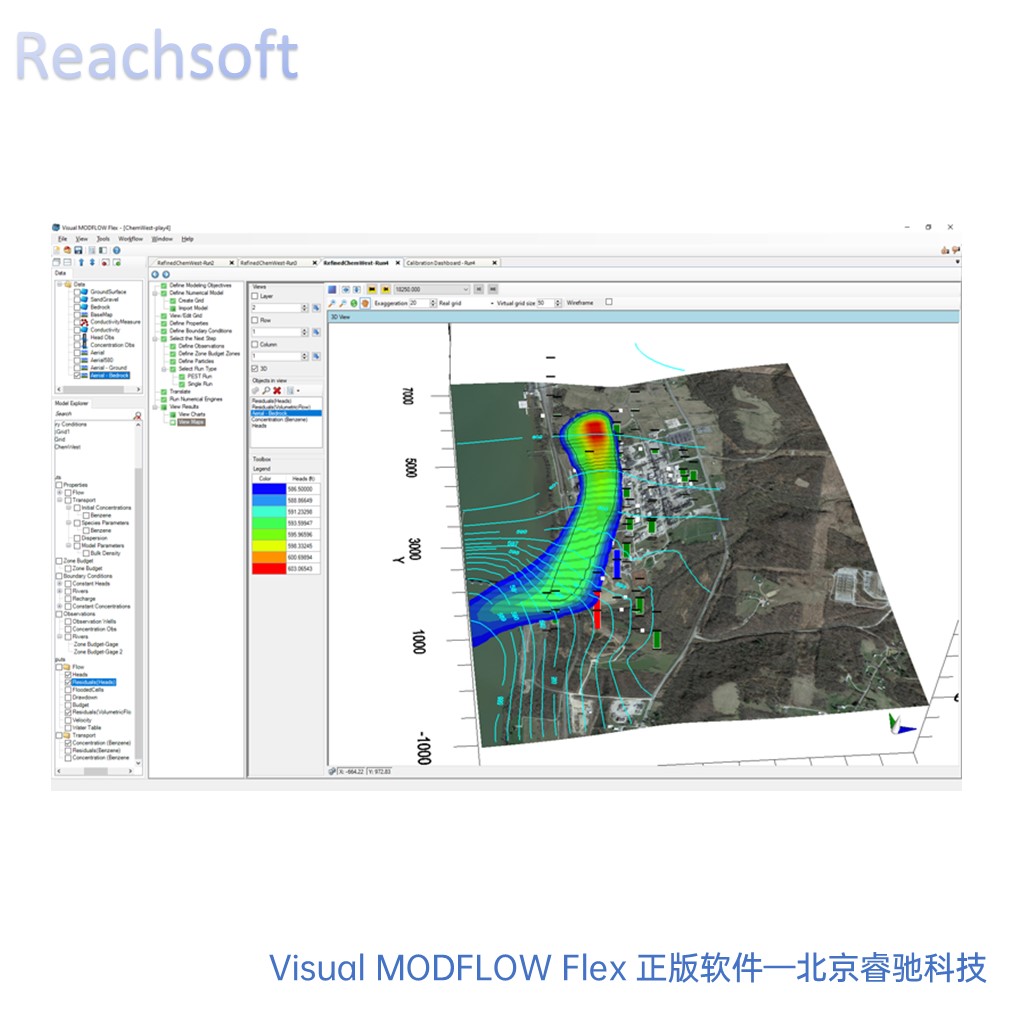Screen dimensions: 1013x1013
Task: Increase the Virtual grid size stepper
Action: (x=558, y=301)
